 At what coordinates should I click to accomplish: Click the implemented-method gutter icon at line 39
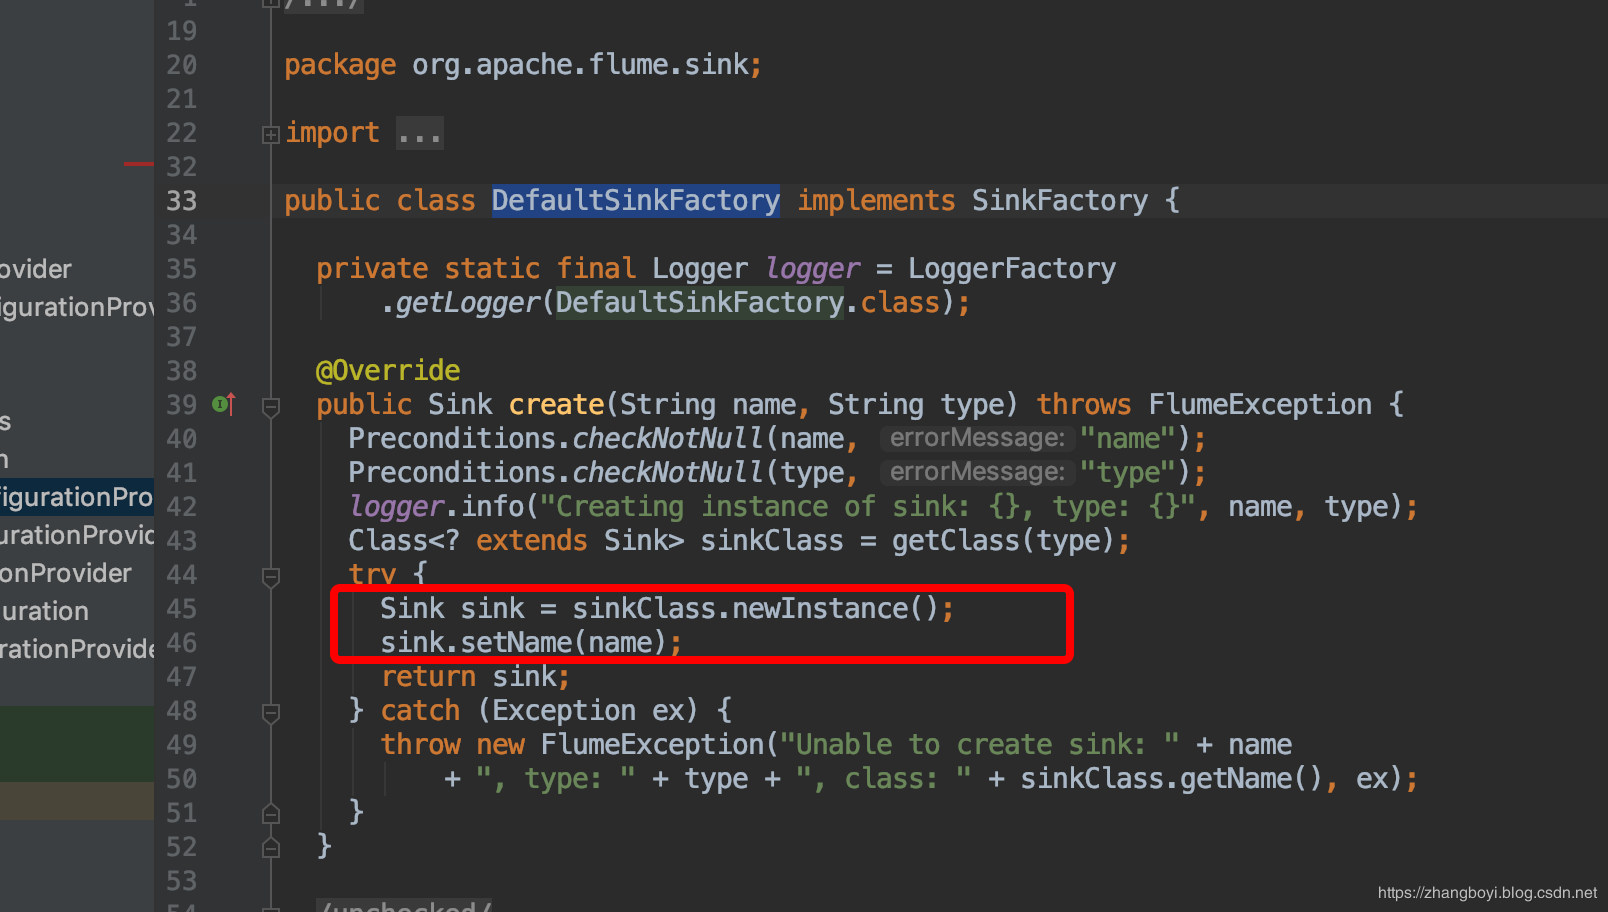(224, 404)
